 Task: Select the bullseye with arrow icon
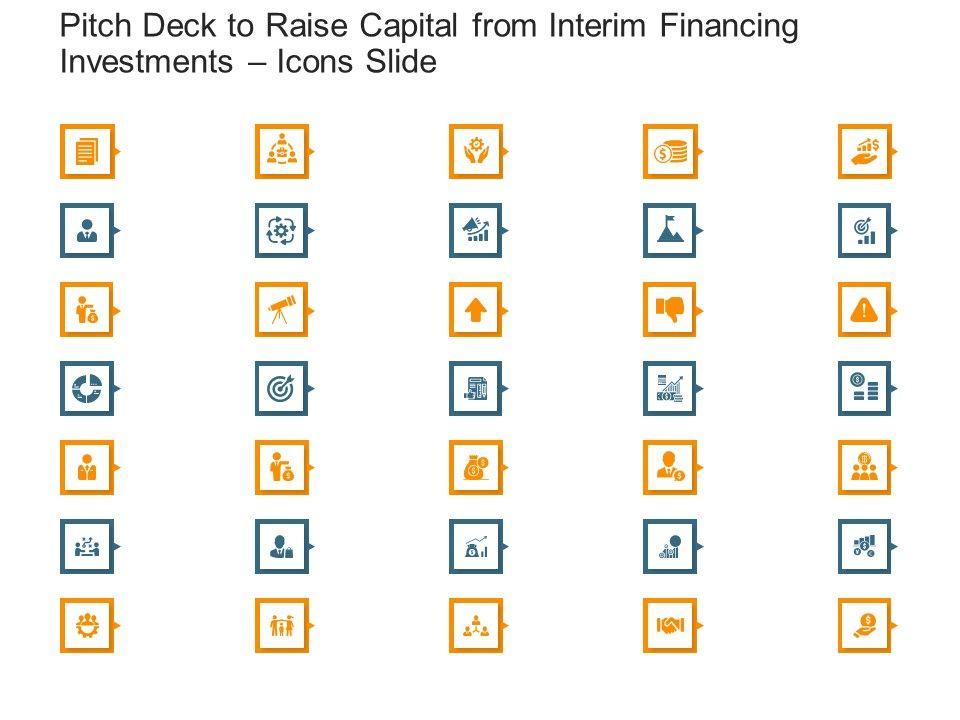[282, 388]
